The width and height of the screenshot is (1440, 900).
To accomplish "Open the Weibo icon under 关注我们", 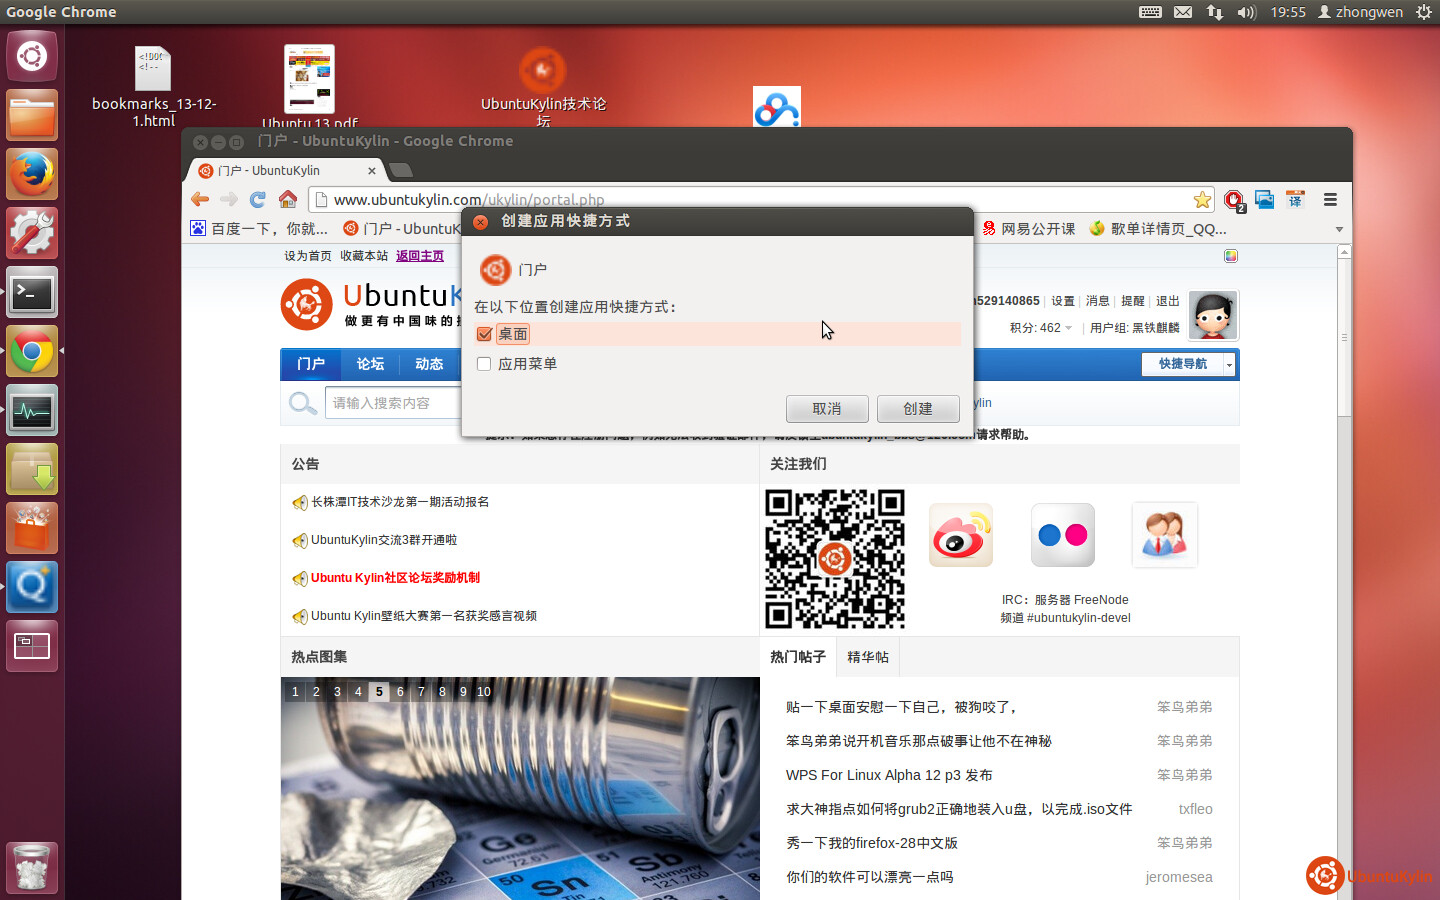I will [x=960, y=536].
